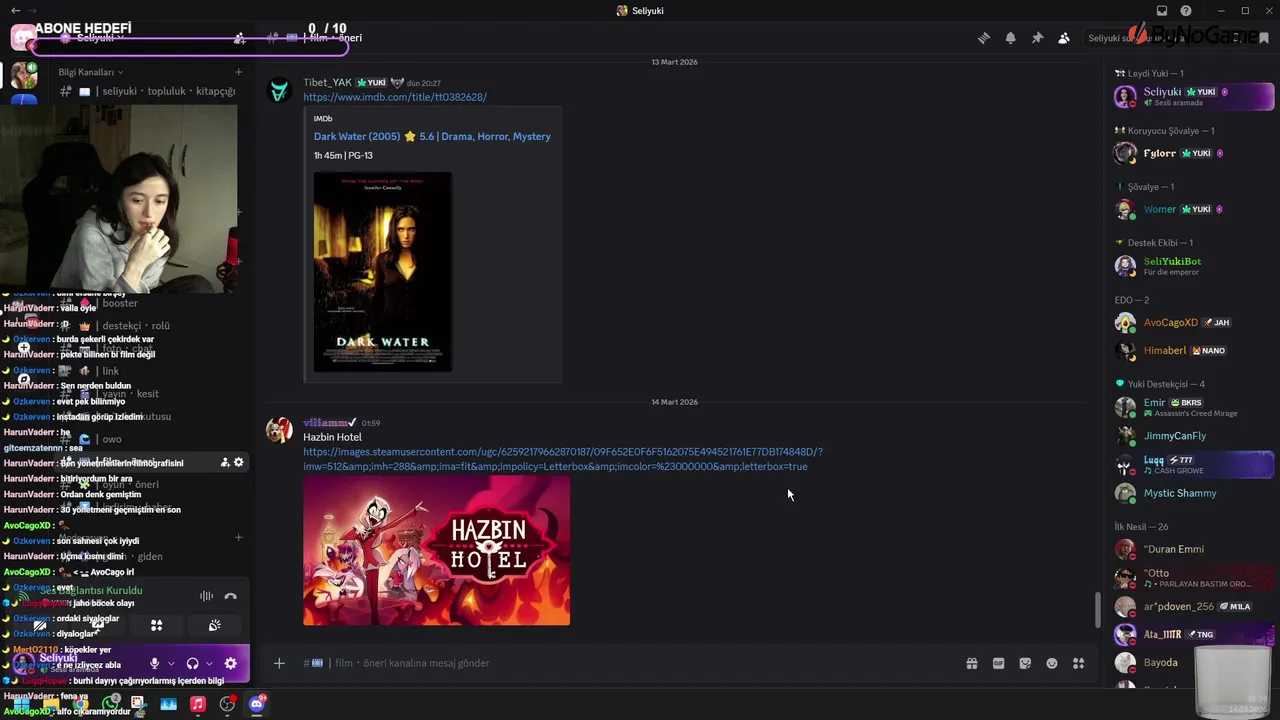Open the headphone output options arrow
This screenshot has height=720, width=1280.
209,663
